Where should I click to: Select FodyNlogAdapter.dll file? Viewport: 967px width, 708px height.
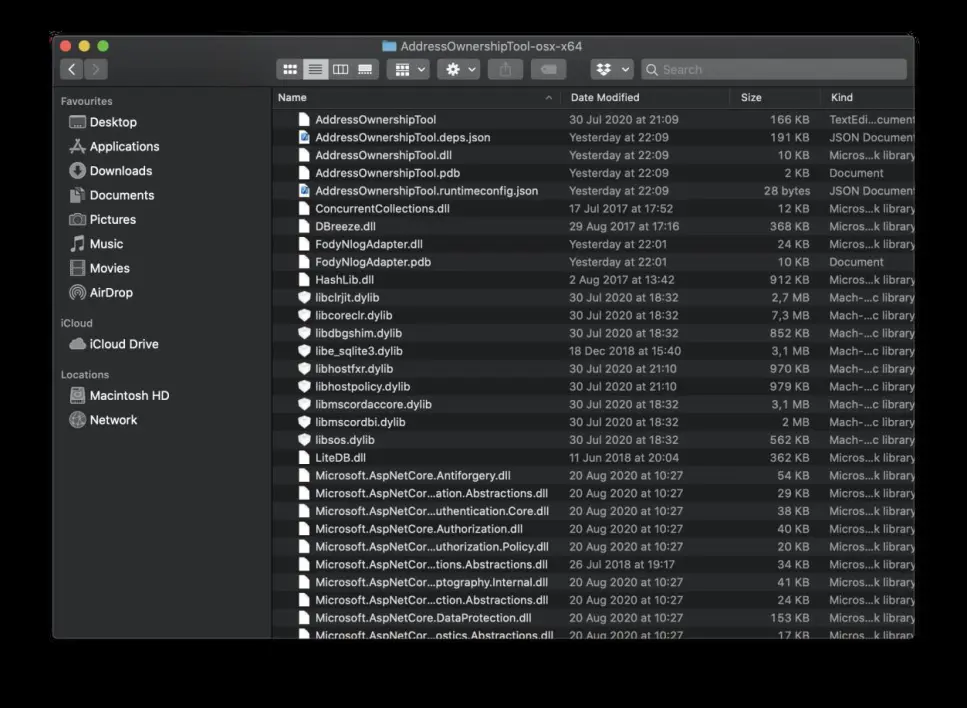(x=369, y=244)
